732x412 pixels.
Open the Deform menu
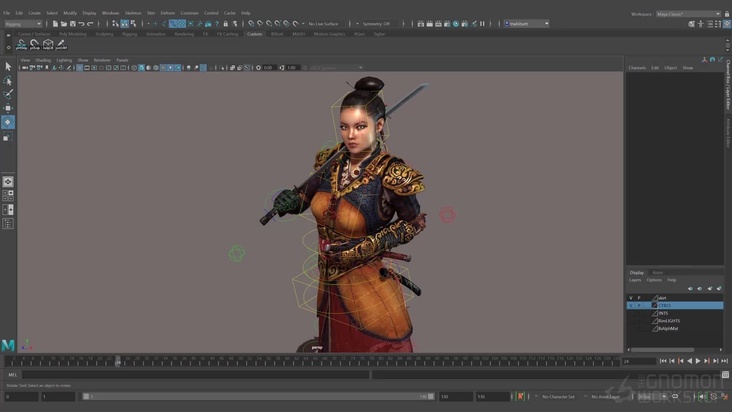pos(168,13)
